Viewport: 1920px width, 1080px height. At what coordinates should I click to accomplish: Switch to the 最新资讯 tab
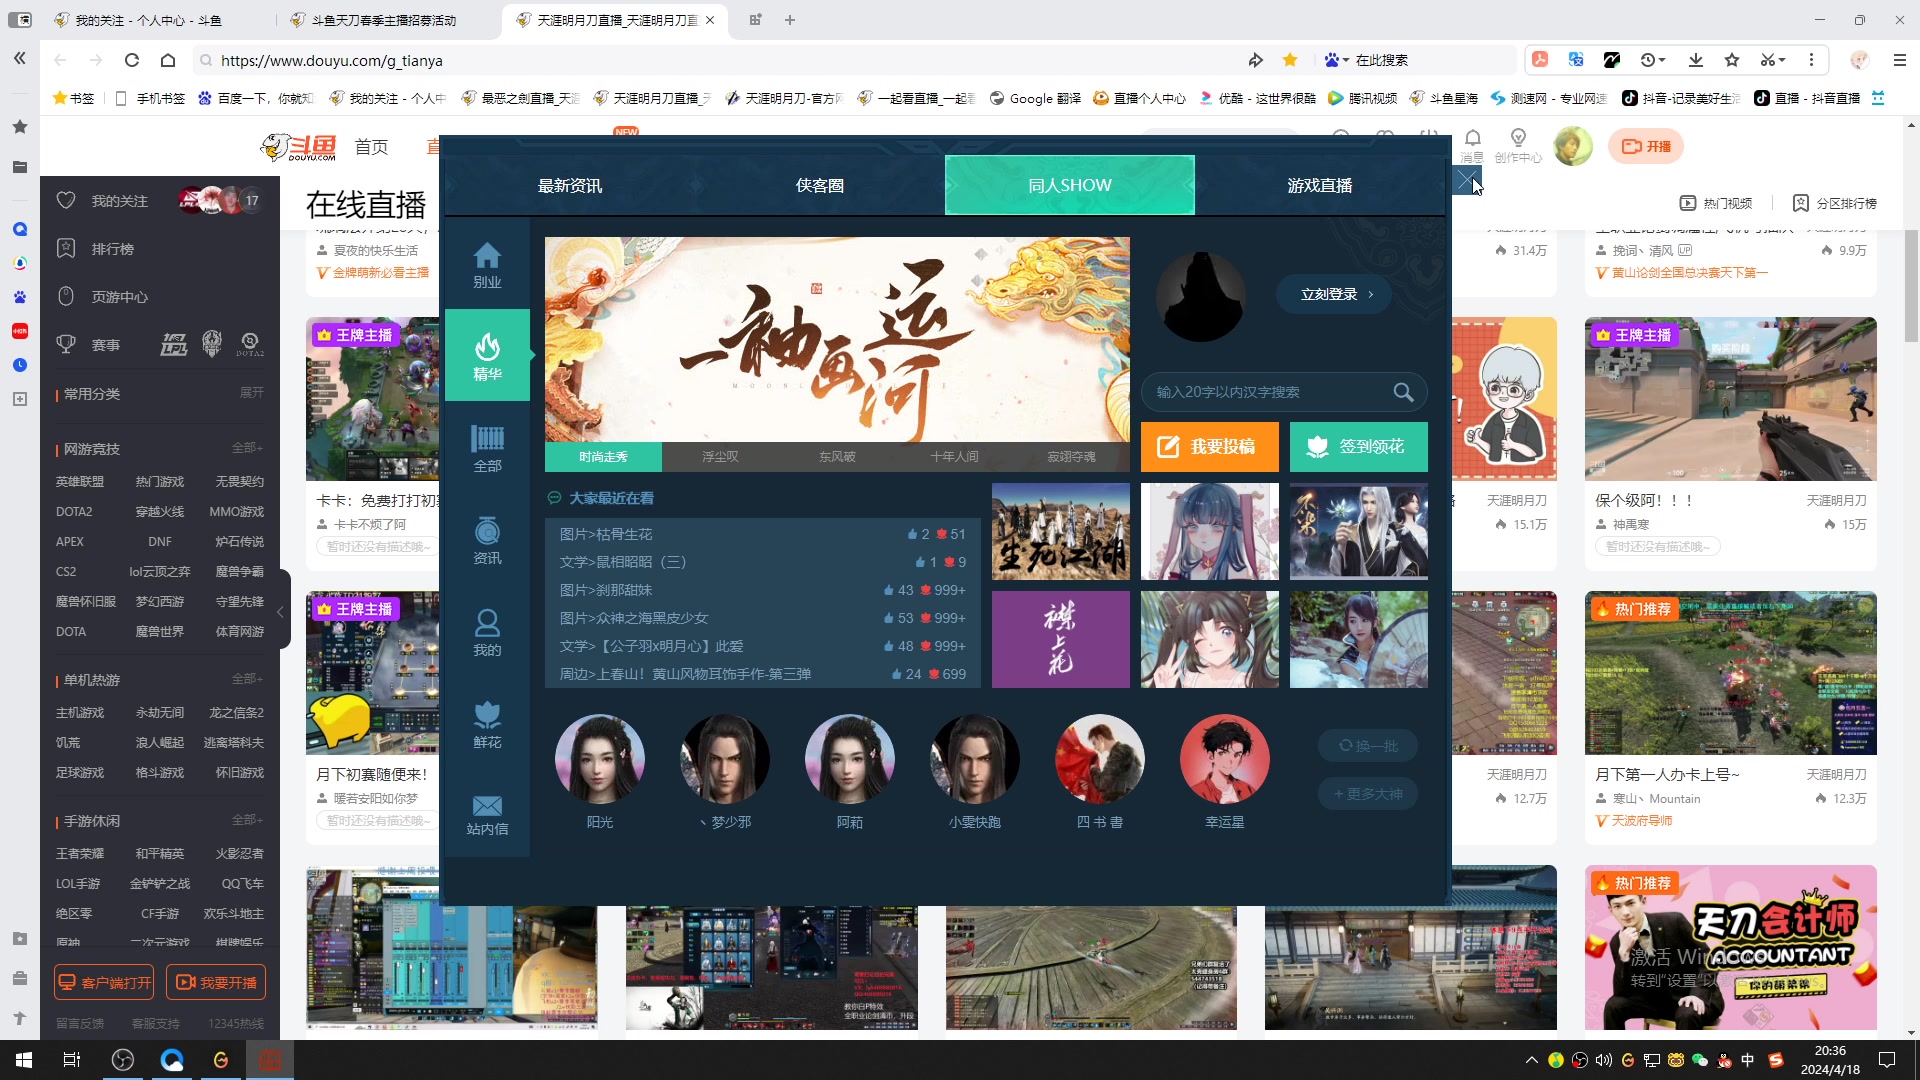pyautogui.click(x=570, y=185)
